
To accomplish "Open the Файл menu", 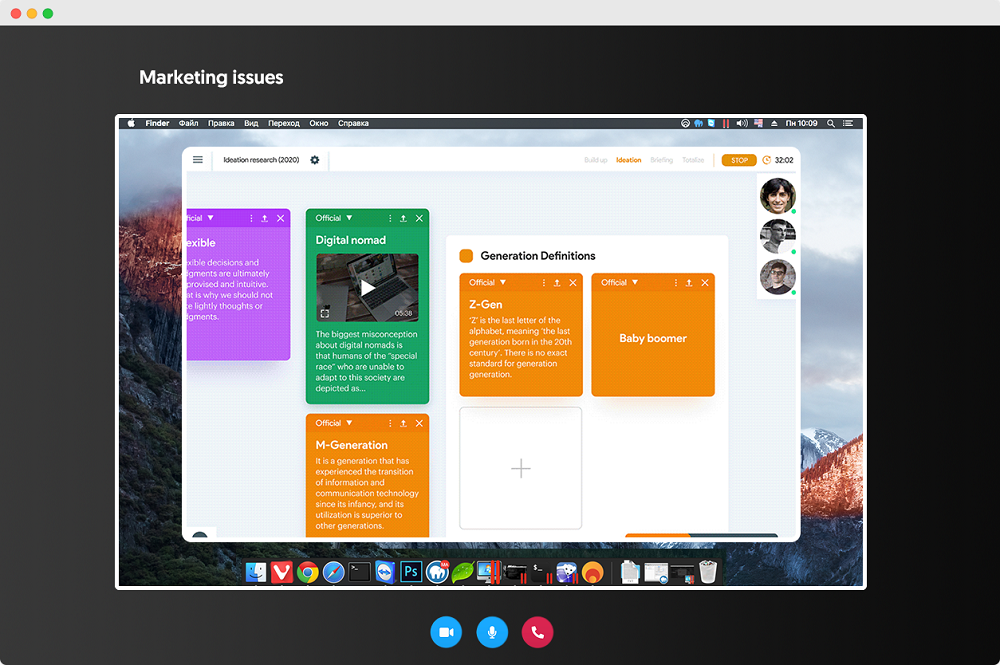I will (x=188, y=123).
